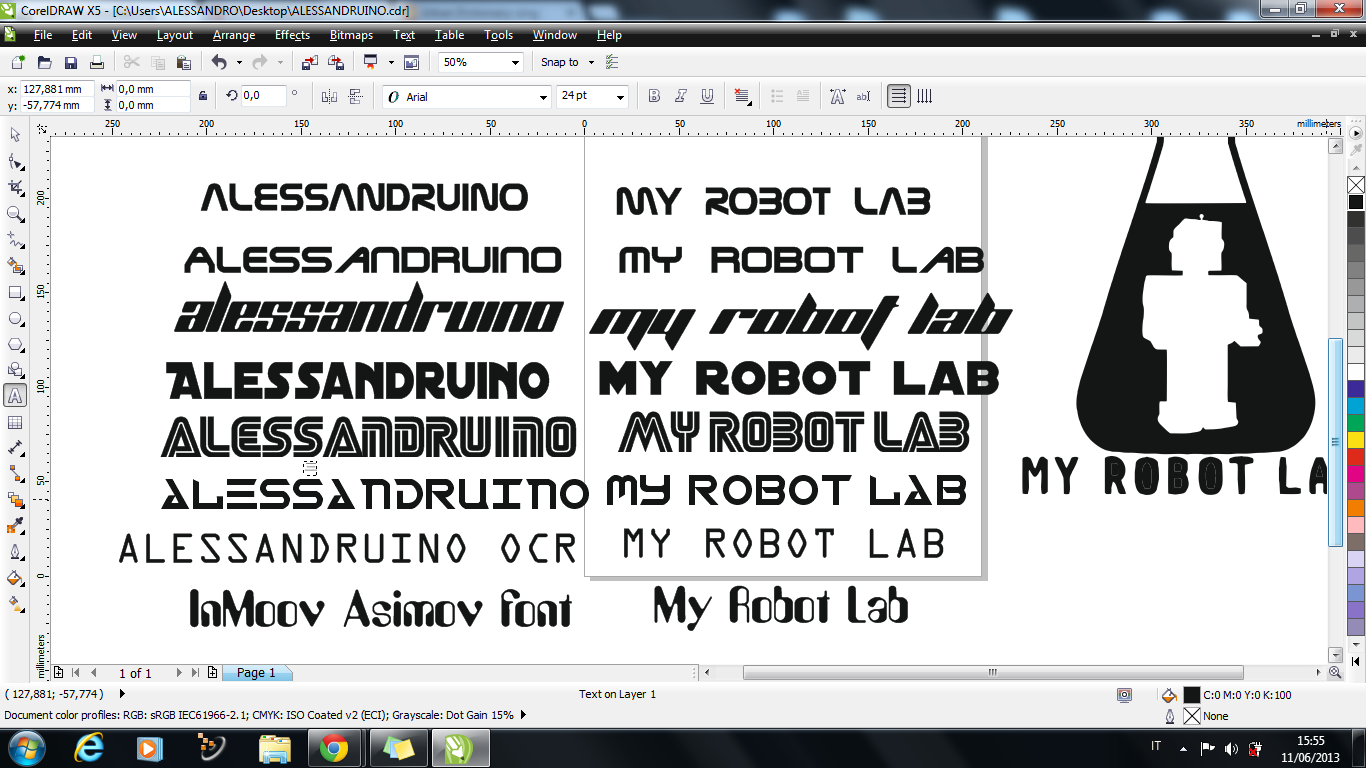Open text alignment flyout
The height and width of the screenshot is (768, 1366).
click(742, 96)
